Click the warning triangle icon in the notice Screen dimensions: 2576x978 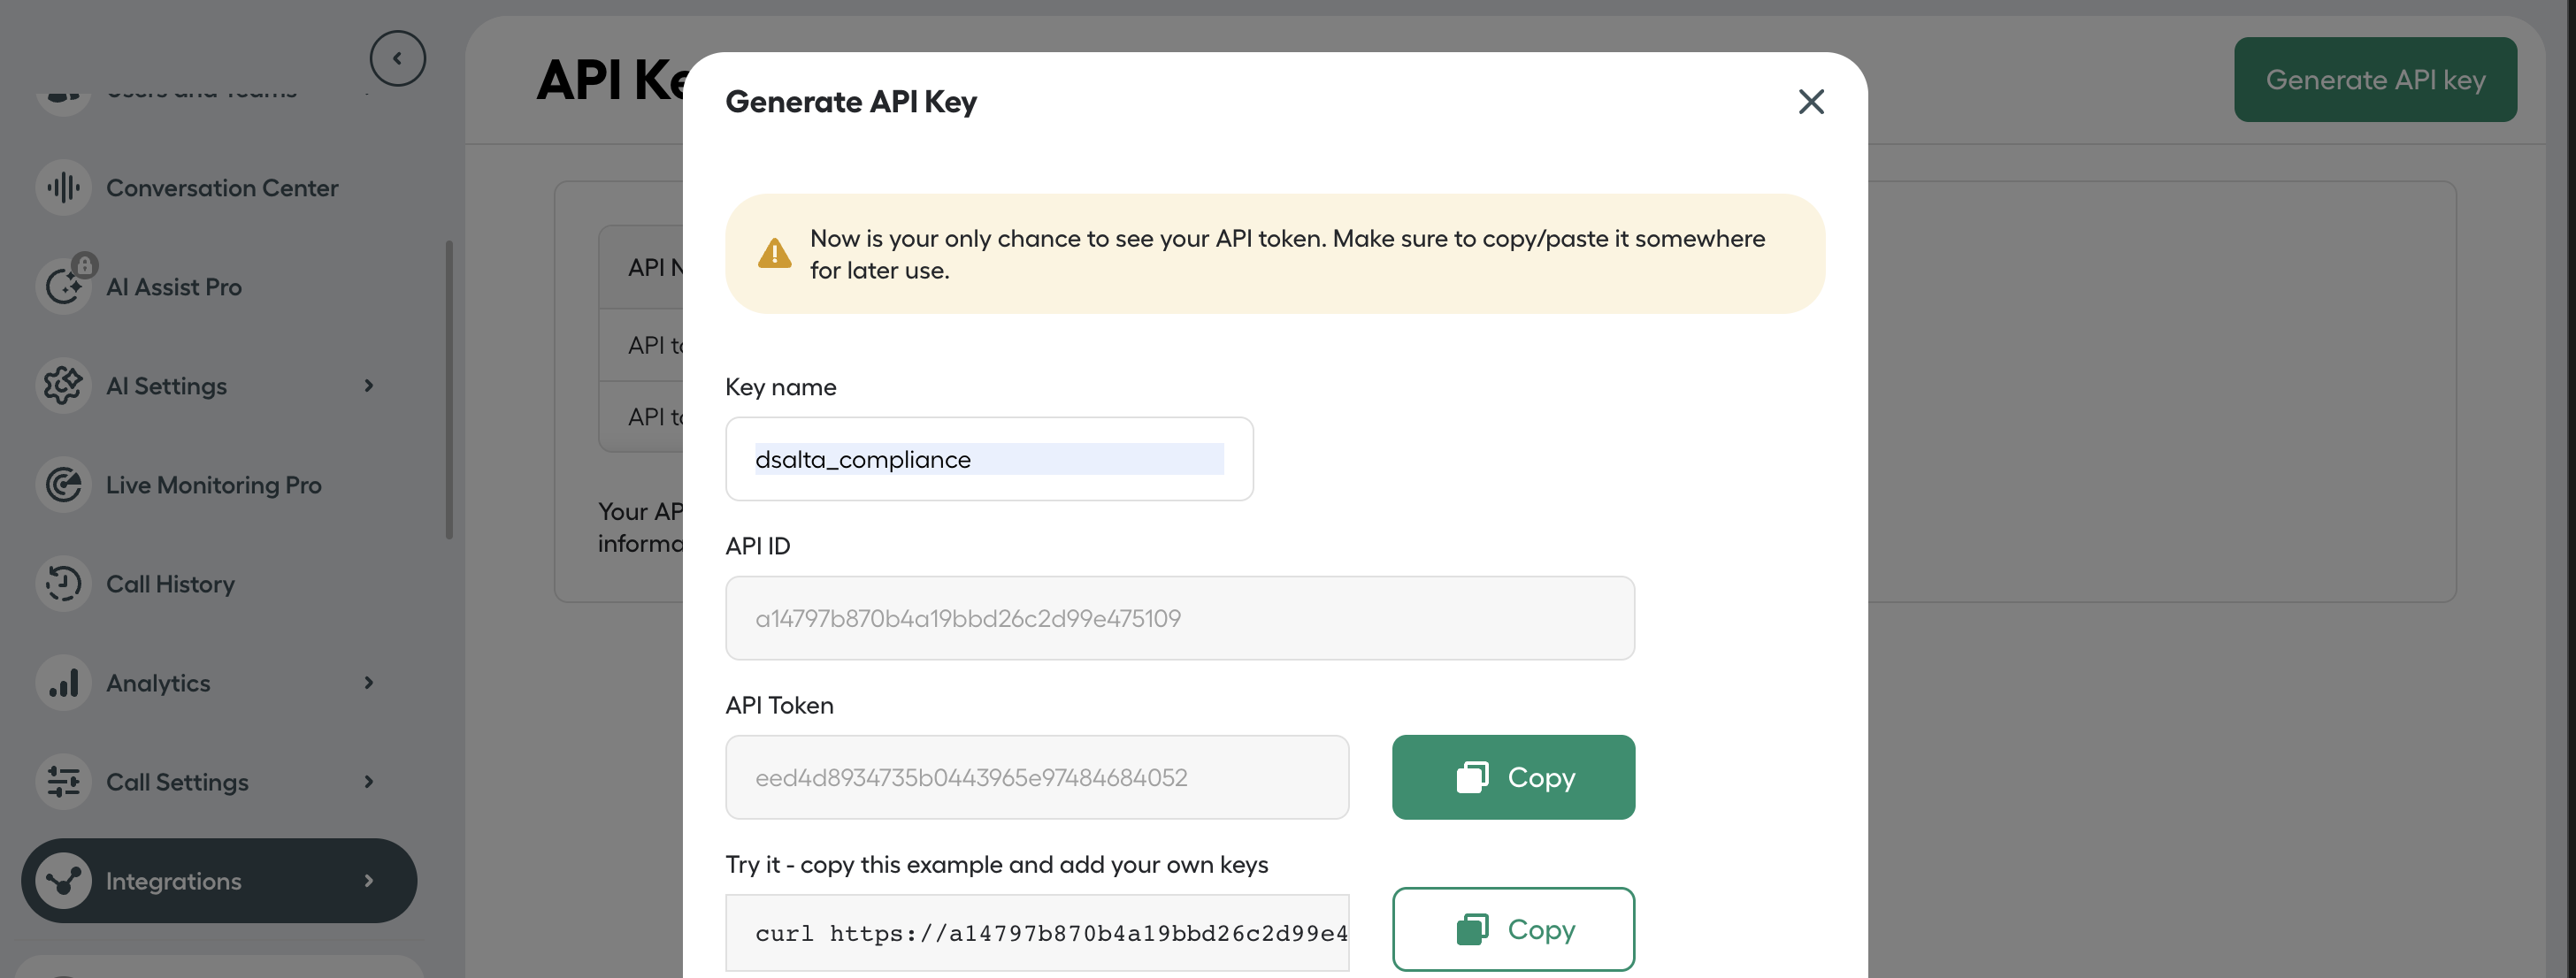coord(774,254)
